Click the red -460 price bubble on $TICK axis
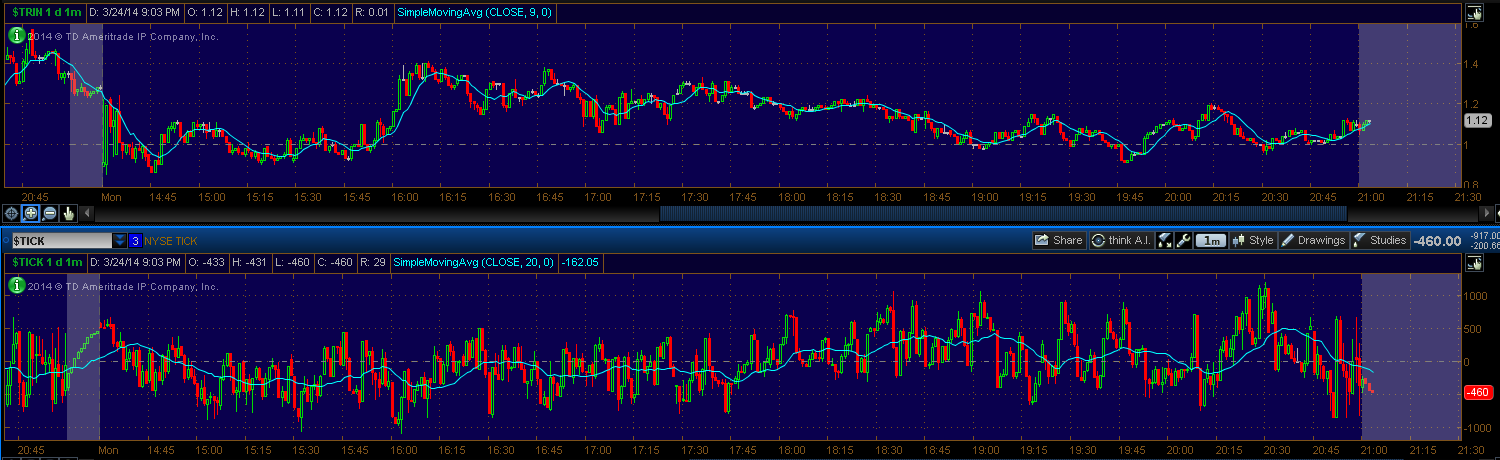 1477,392
